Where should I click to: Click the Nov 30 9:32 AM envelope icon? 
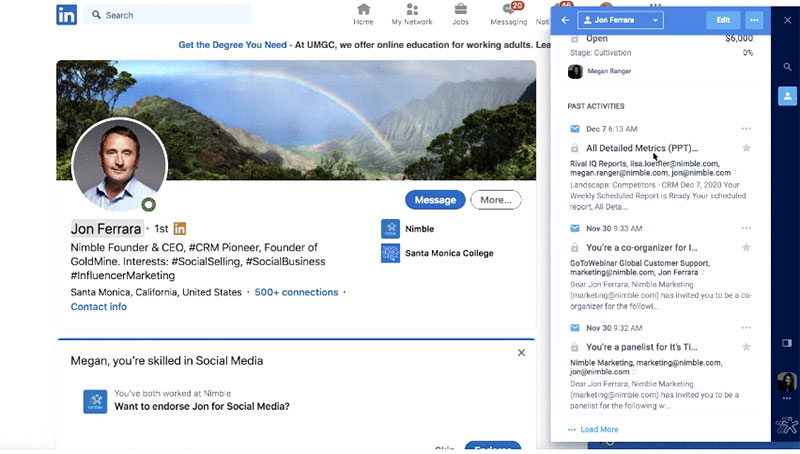pyautogui.click(x=574, y=327)
